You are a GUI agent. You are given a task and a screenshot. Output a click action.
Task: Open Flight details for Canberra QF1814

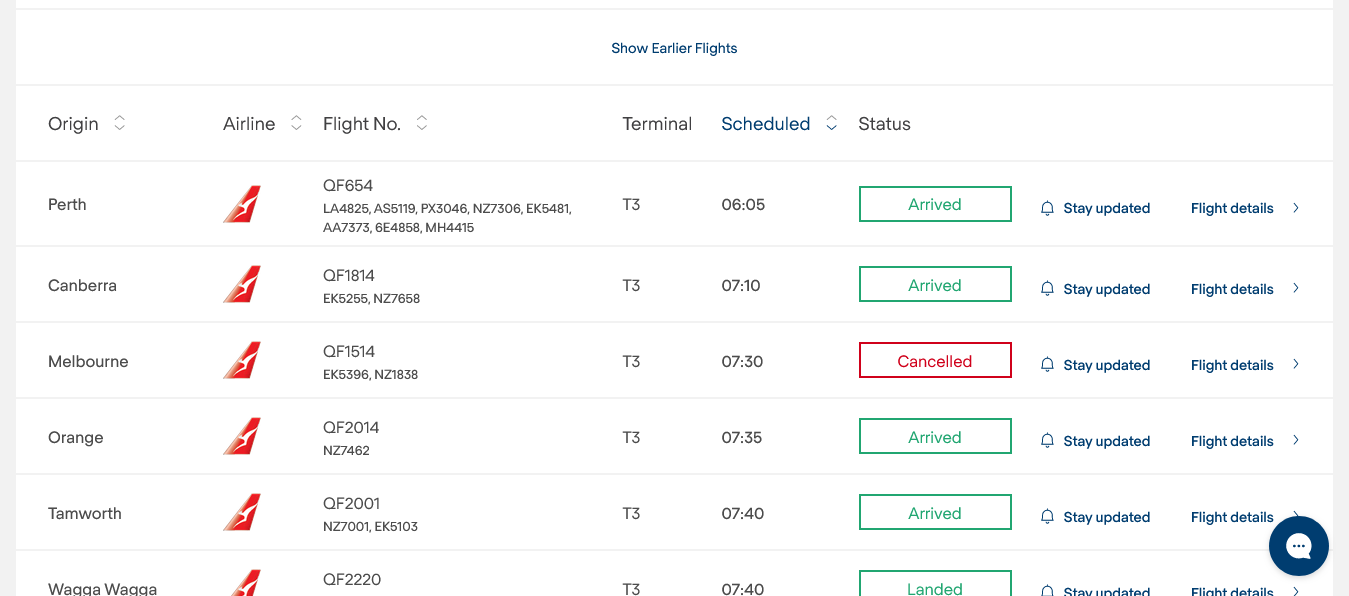pos(1232,289)
